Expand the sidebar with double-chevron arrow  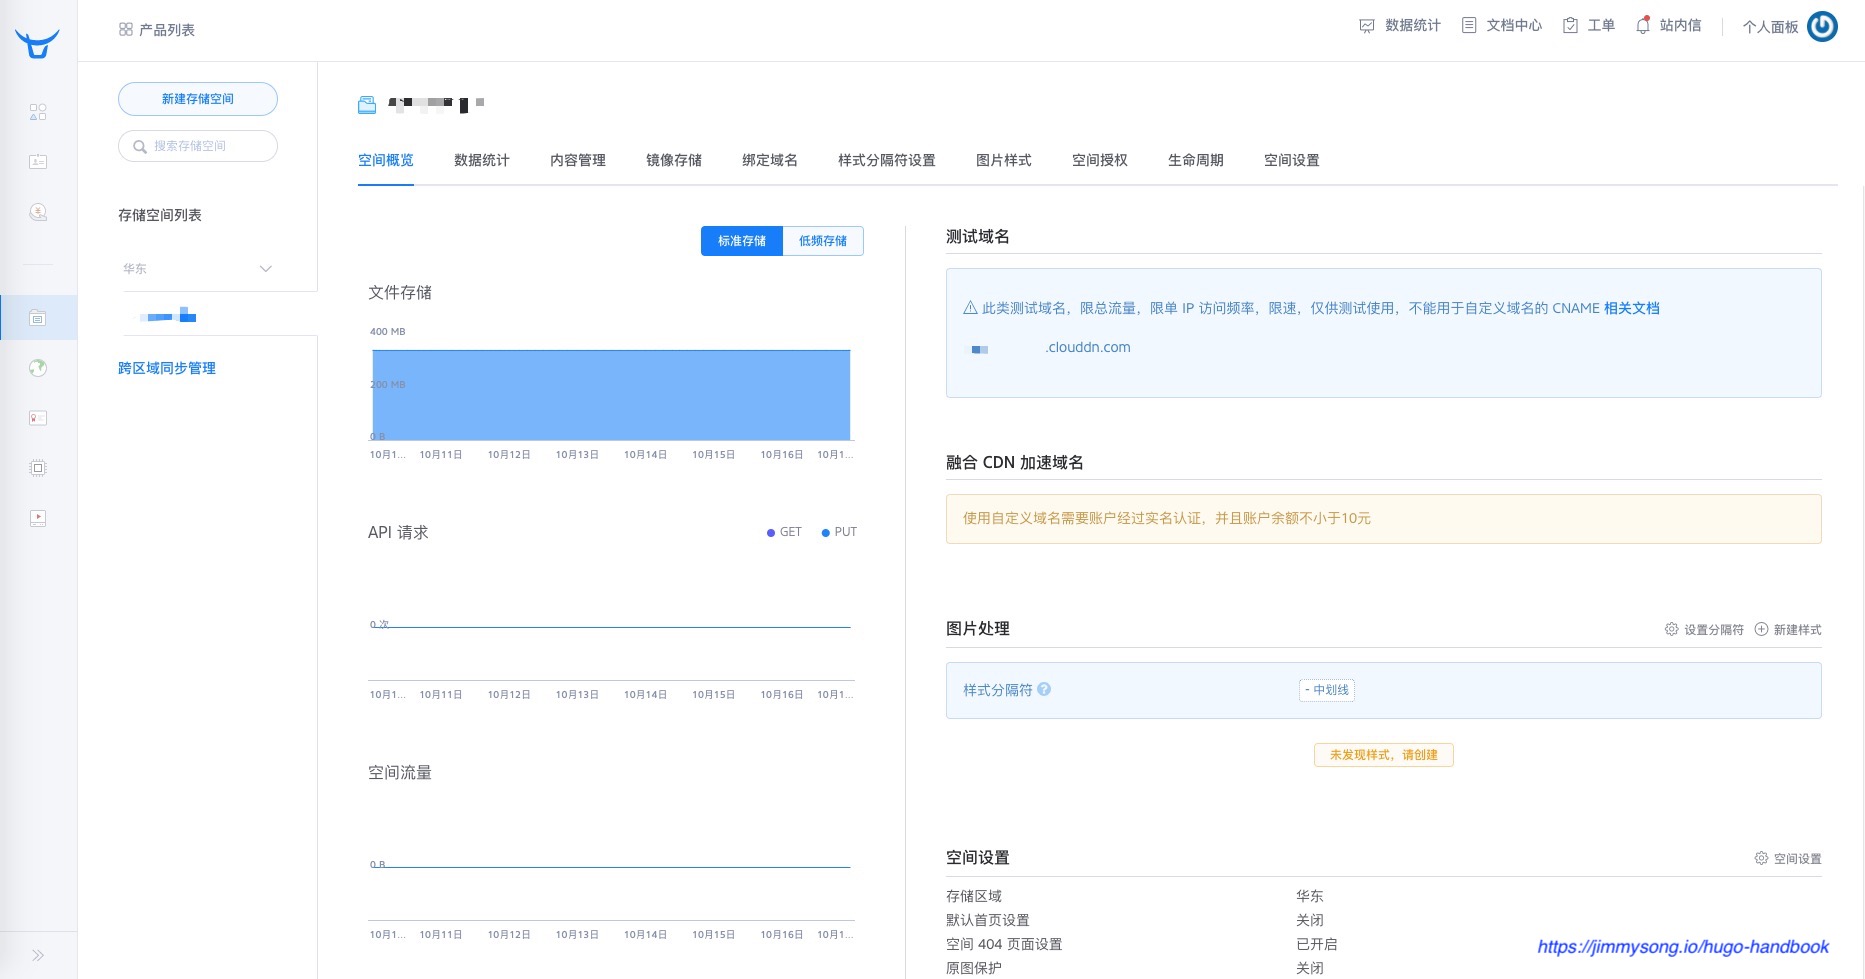tap(38, 955)
